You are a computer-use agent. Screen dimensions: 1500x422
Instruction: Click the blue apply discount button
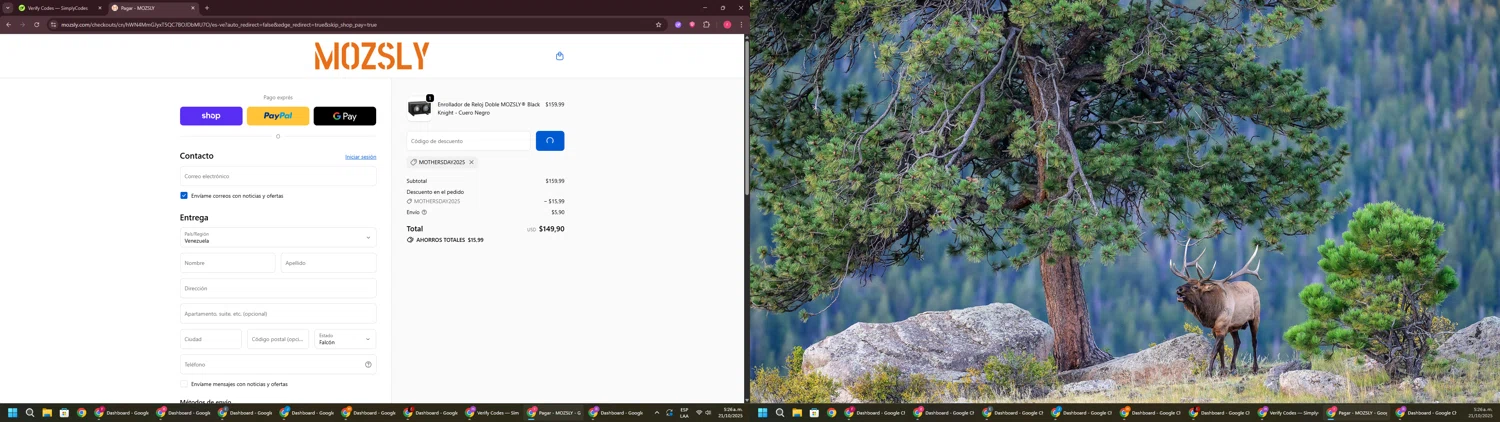550,141
